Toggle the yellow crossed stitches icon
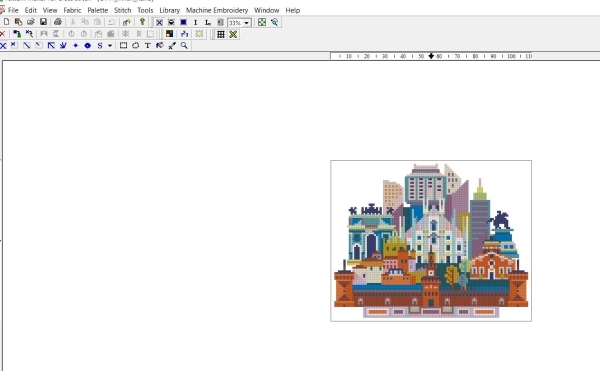 [x=233, y=34]
